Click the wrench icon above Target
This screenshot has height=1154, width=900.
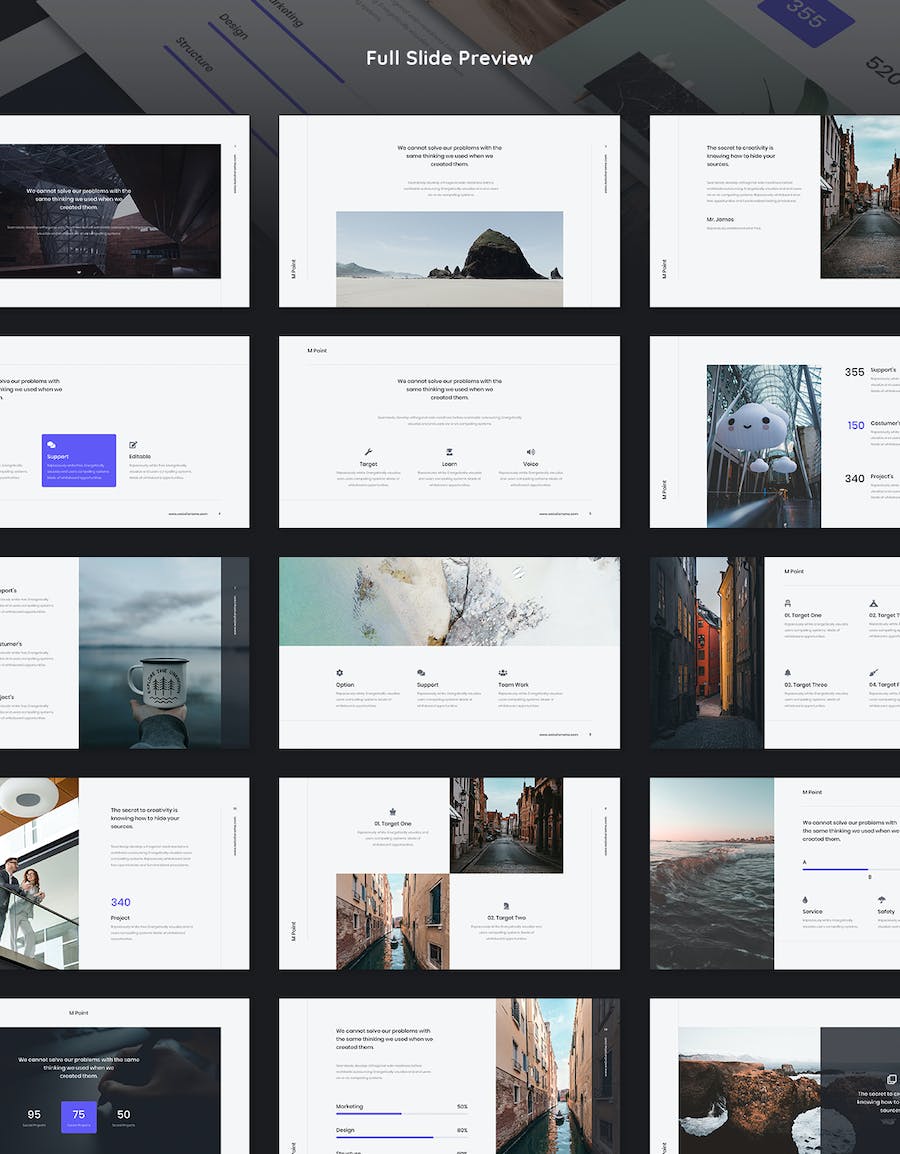tap(368, 452)
